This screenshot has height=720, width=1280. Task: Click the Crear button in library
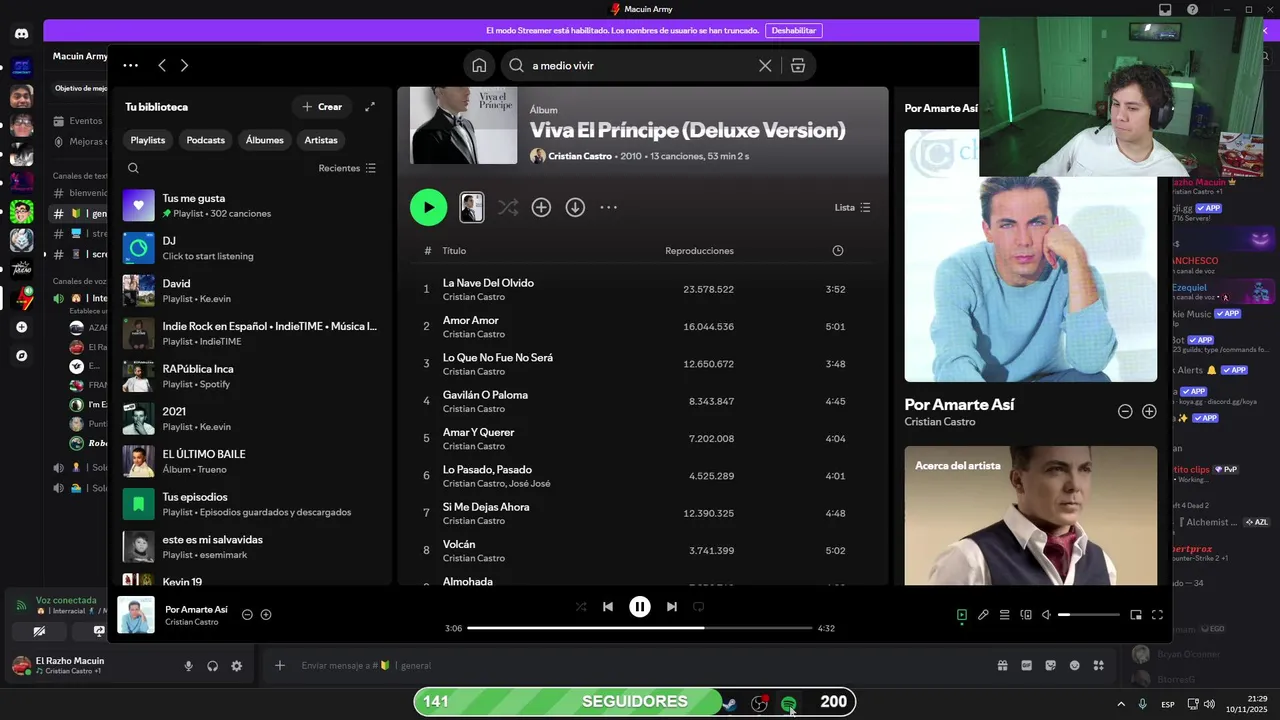click(x=322, y=106)
